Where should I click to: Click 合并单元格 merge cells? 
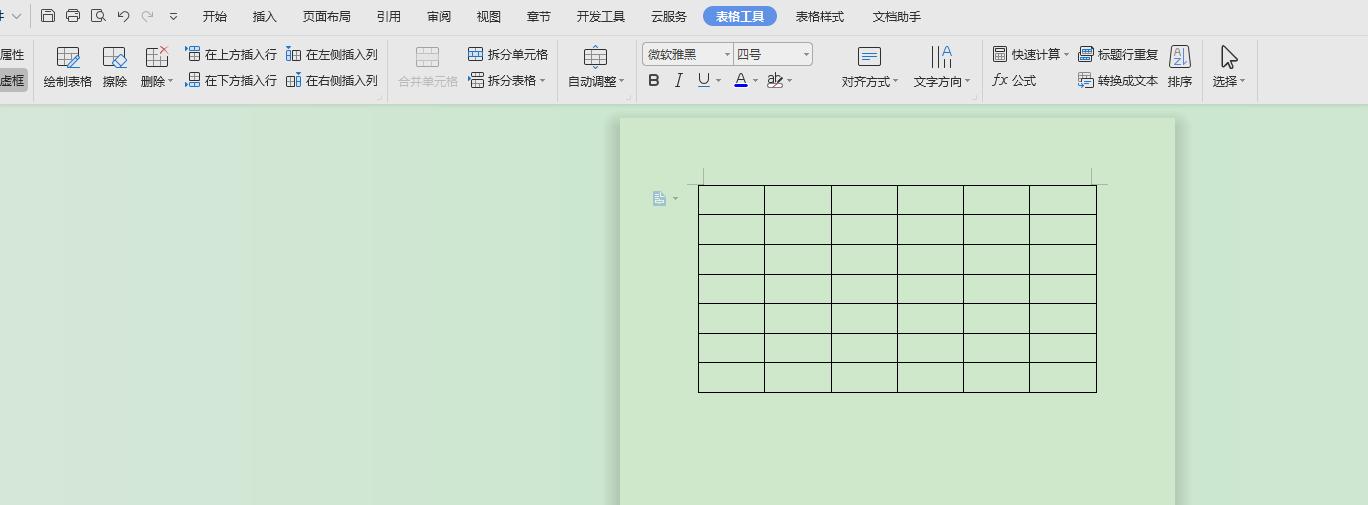(428, 67)
